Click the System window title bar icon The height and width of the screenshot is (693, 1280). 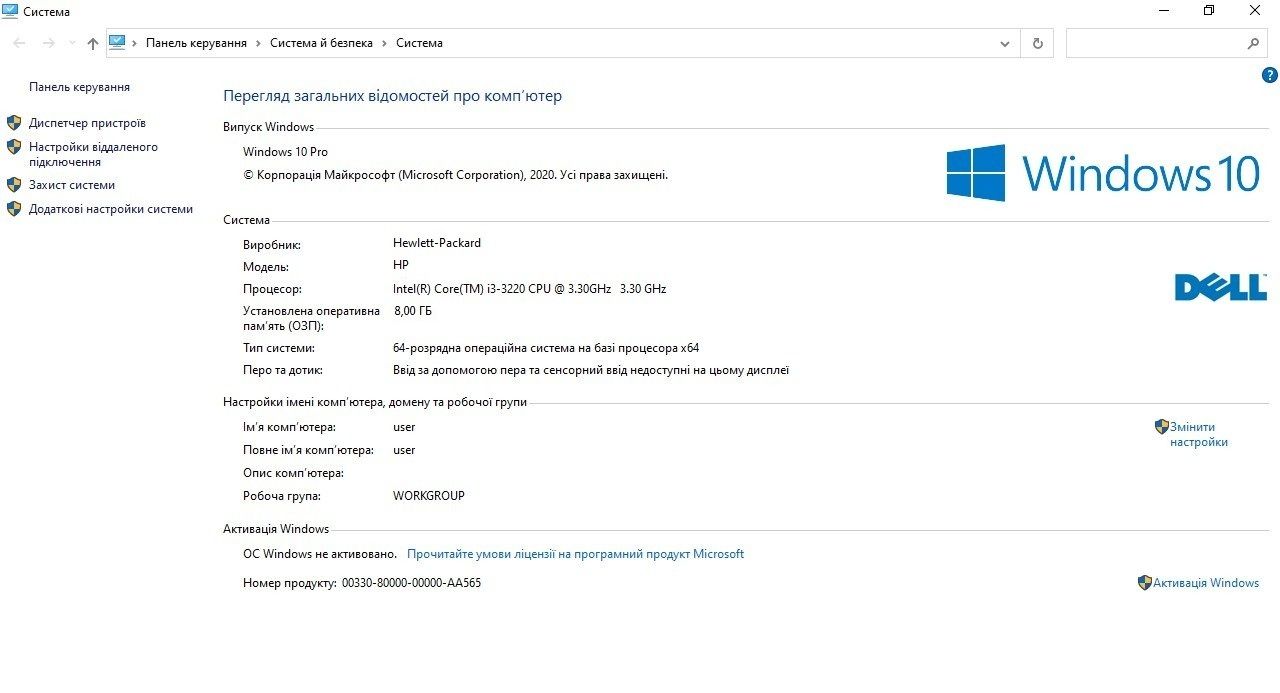pyautogui.click(x=10, y=11)
